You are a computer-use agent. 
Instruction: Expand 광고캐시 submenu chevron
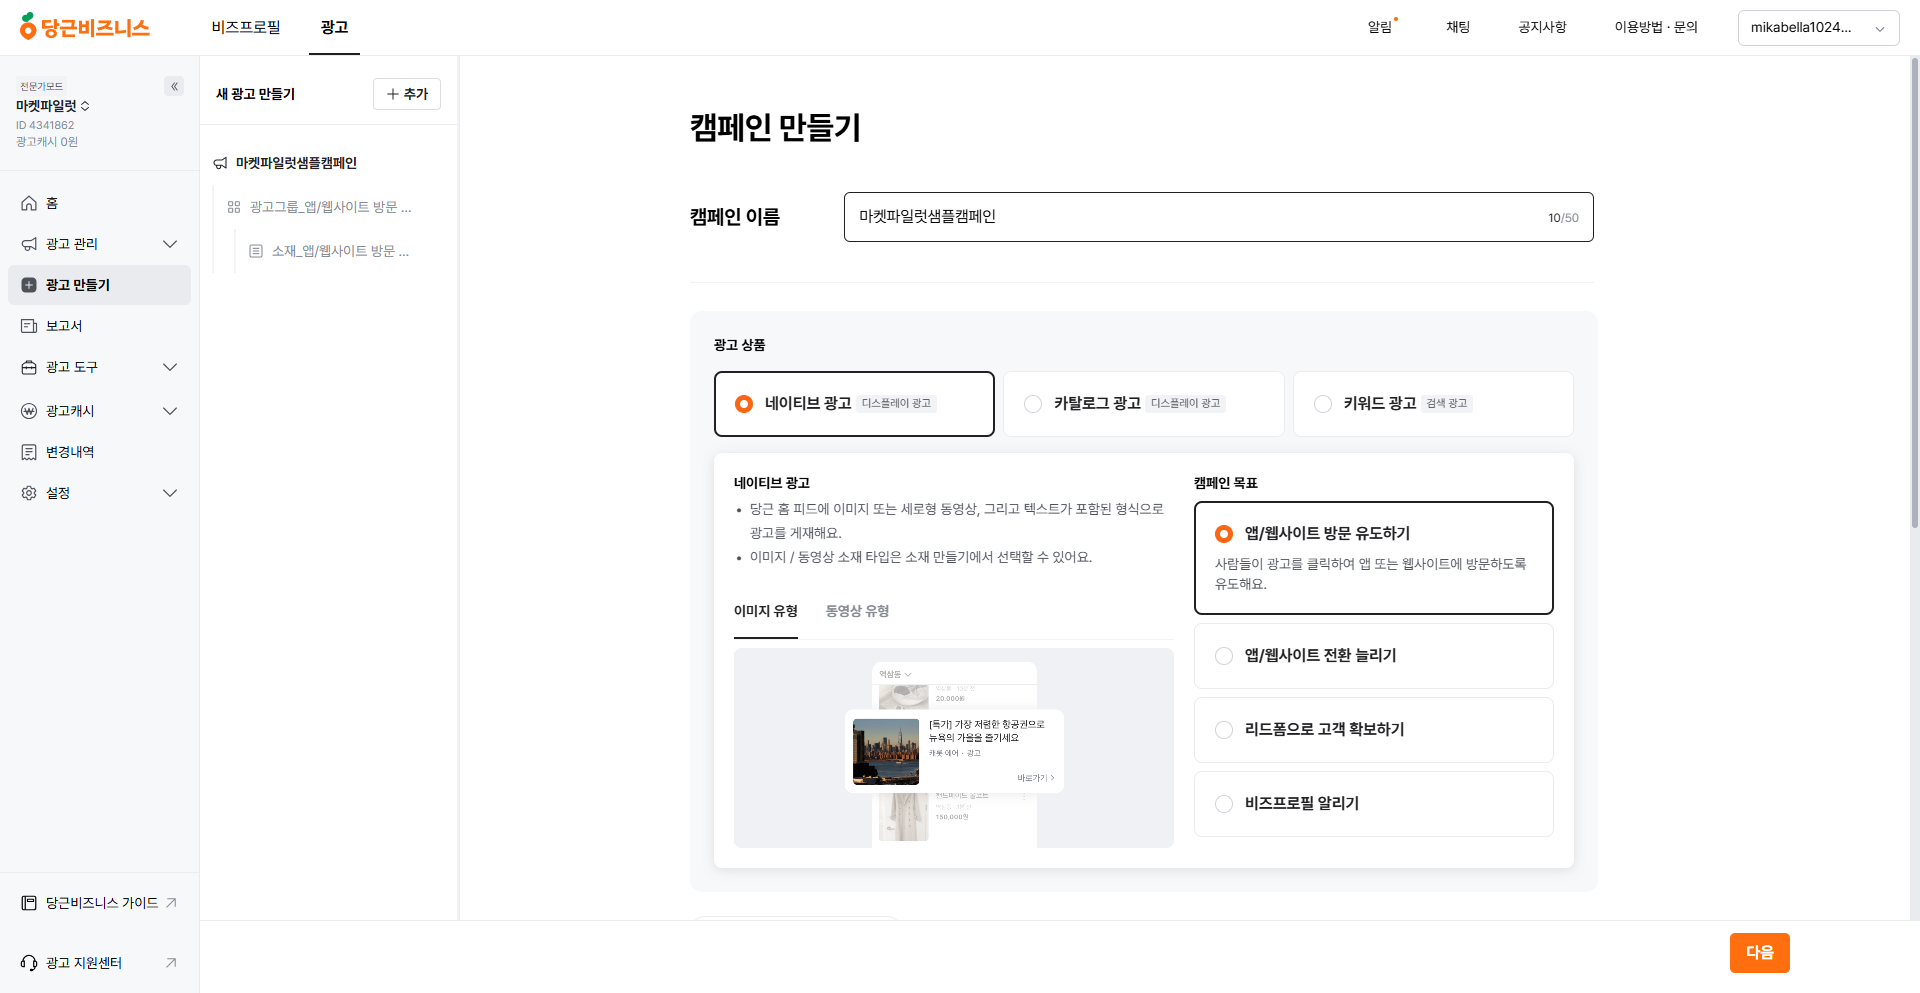click(x=170, y=411)
